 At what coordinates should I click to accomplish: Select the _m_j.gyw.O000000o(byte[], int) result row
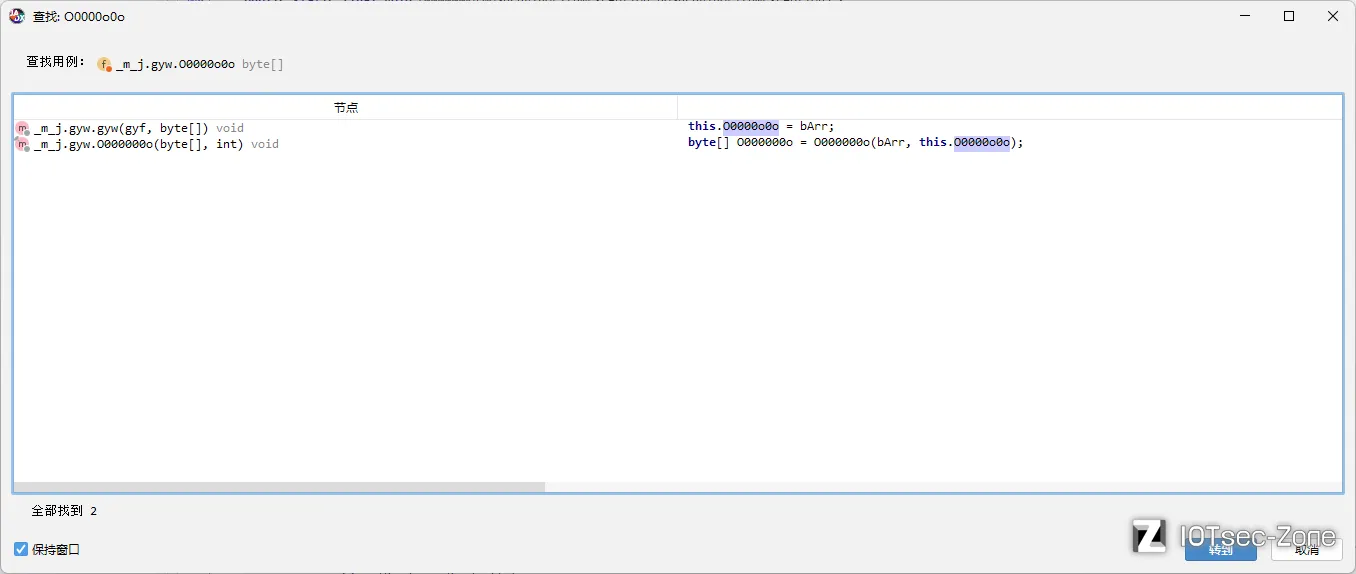(x=677, y=144)
